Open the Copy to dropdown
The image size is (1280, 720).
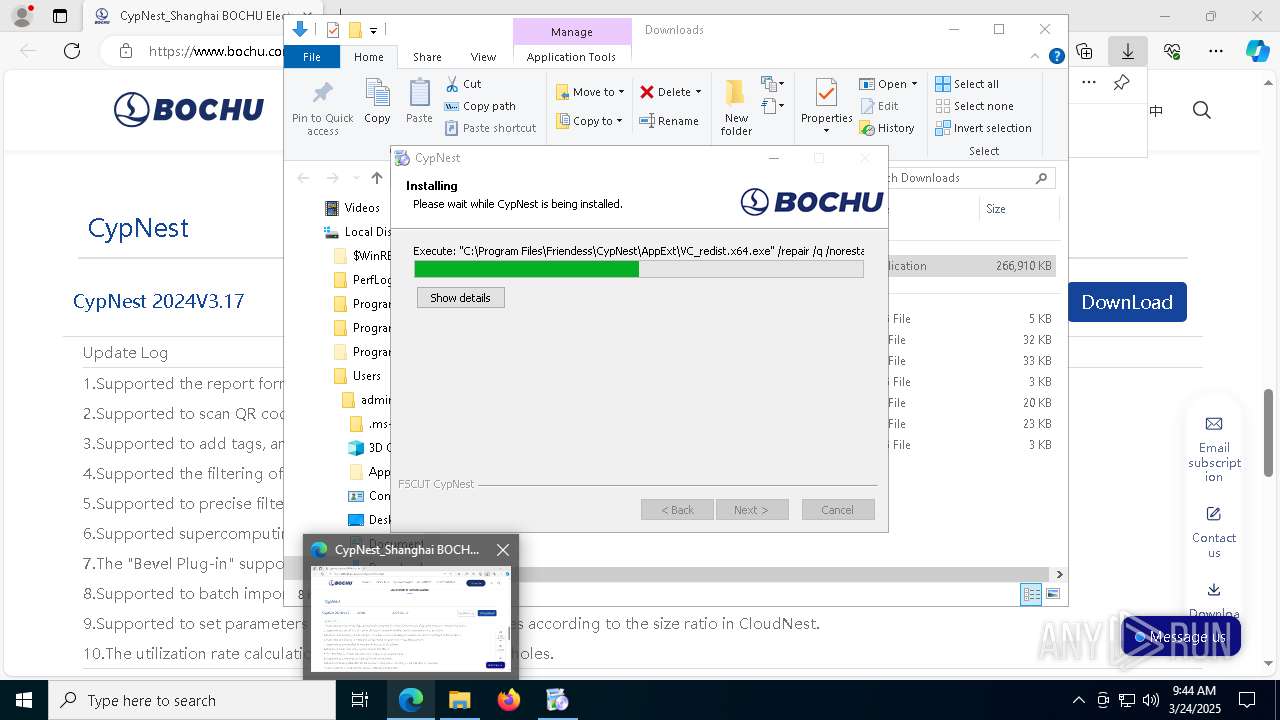point(589,121)
